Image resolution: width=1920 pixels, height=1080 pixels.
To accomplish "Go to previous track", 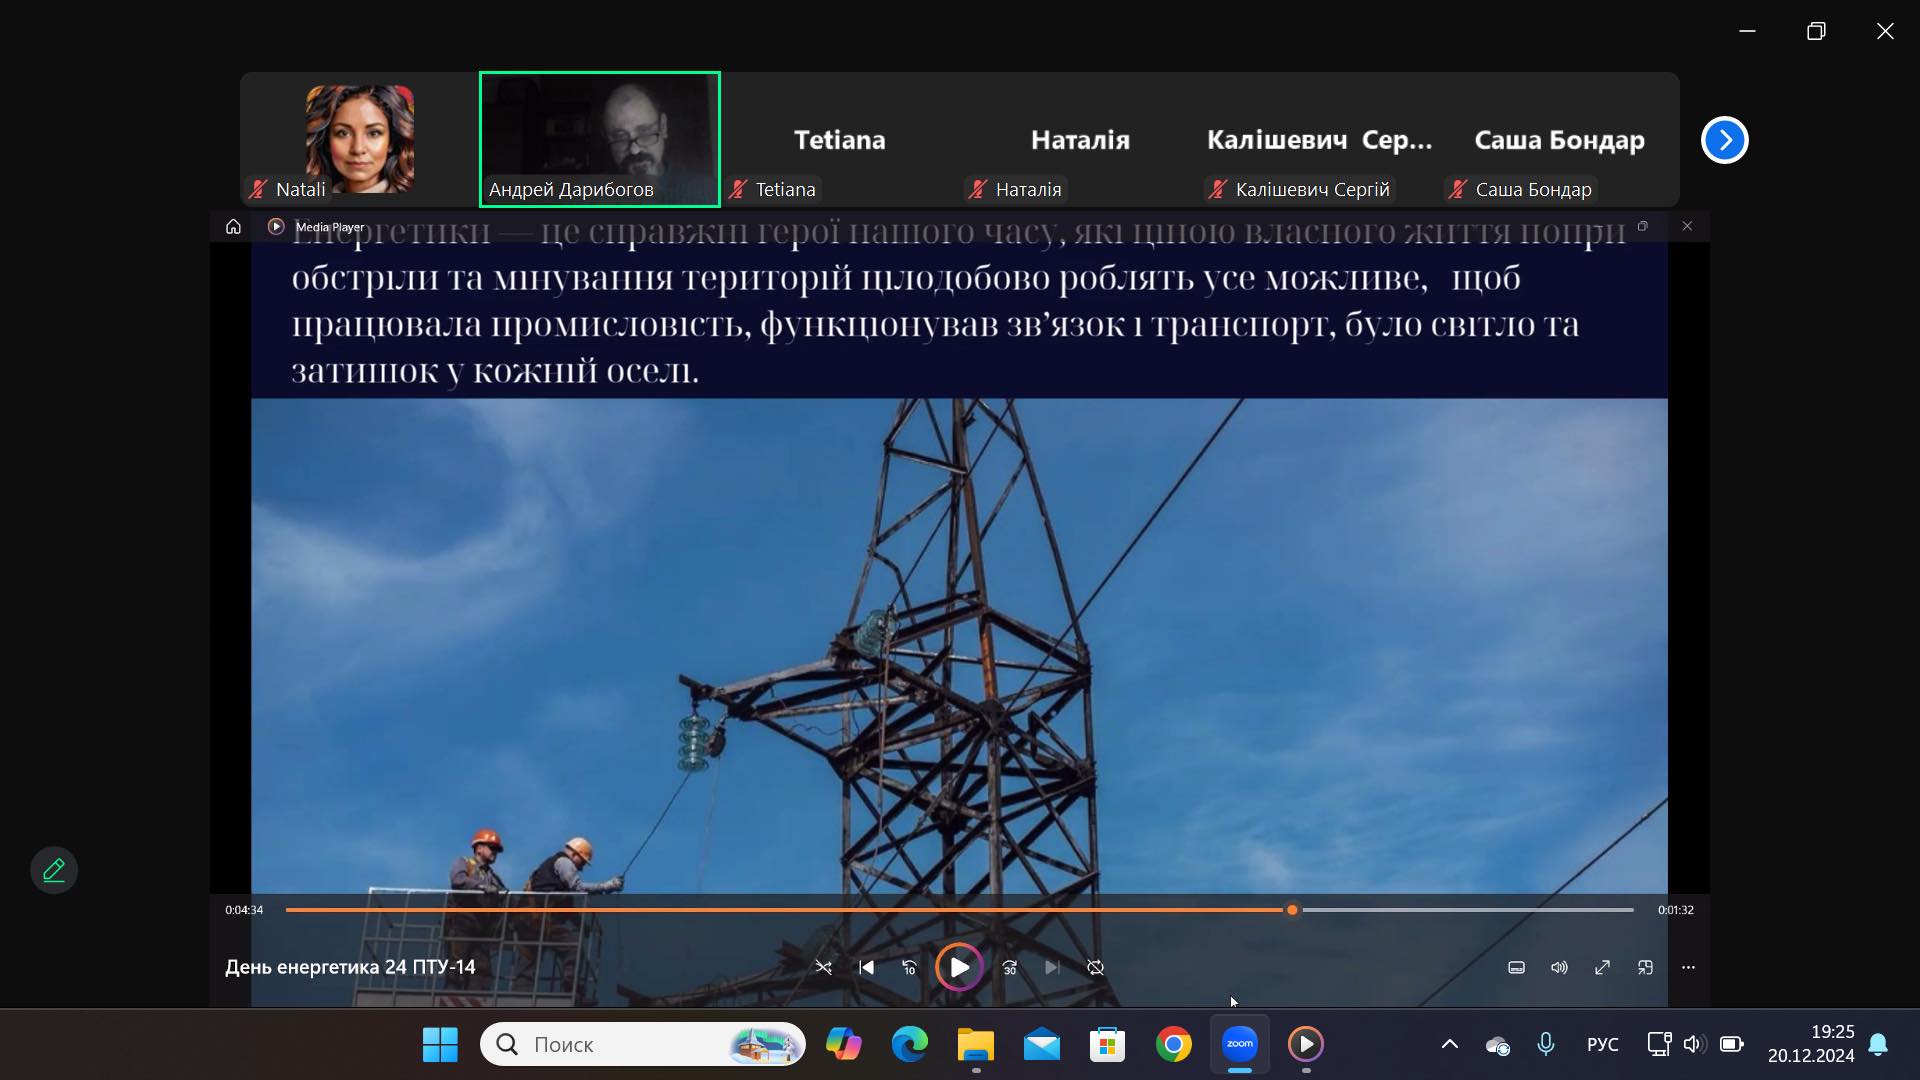I will 867,967.
